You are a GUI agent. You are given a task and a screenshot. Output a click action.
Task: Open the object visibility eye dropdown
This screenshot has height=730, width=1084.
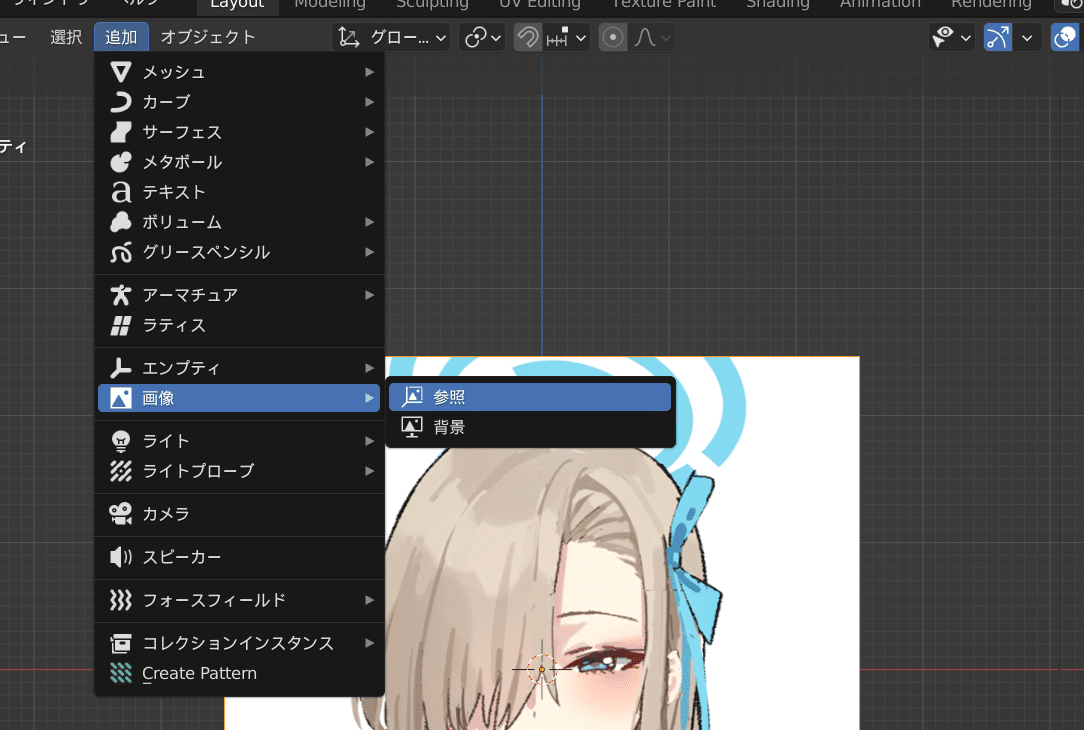click(x=952, y=37)
